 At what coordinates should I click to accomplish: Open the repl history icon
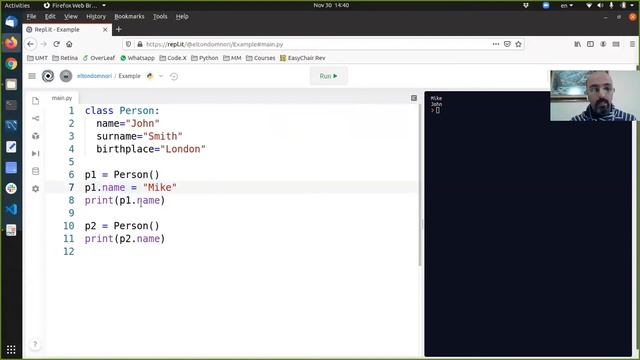pos(174,76)
